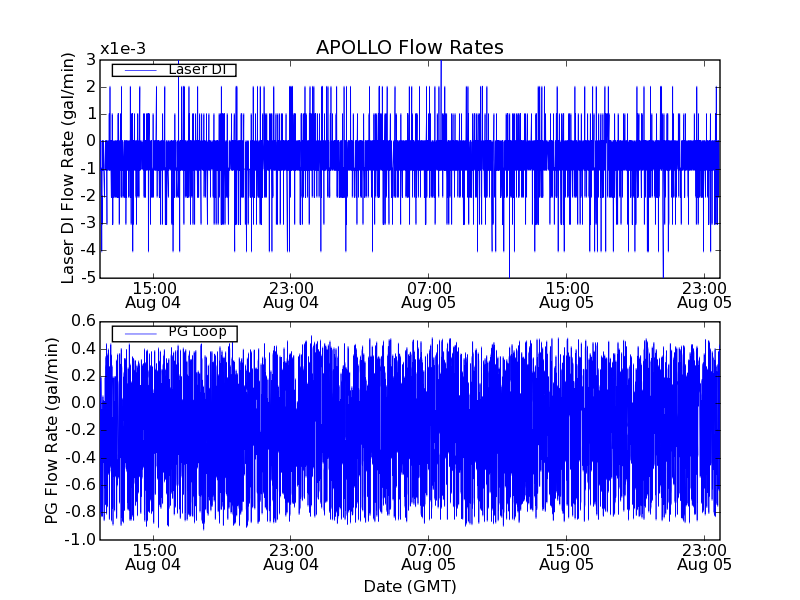This screenshot has width=800, height=600.
Task: Click the APOLLO Flow Rates chart title
Action: [409, 48]
